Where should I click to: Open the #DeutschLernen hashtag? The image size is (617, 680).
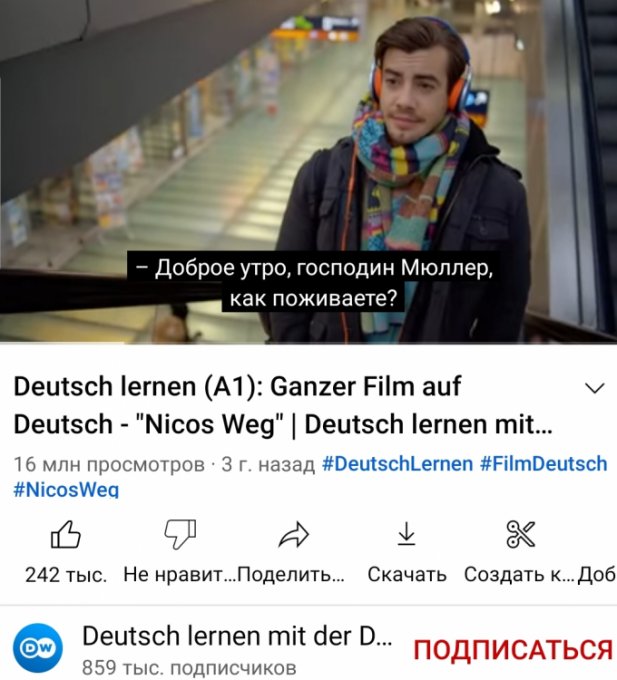click(x=397, y=464)
